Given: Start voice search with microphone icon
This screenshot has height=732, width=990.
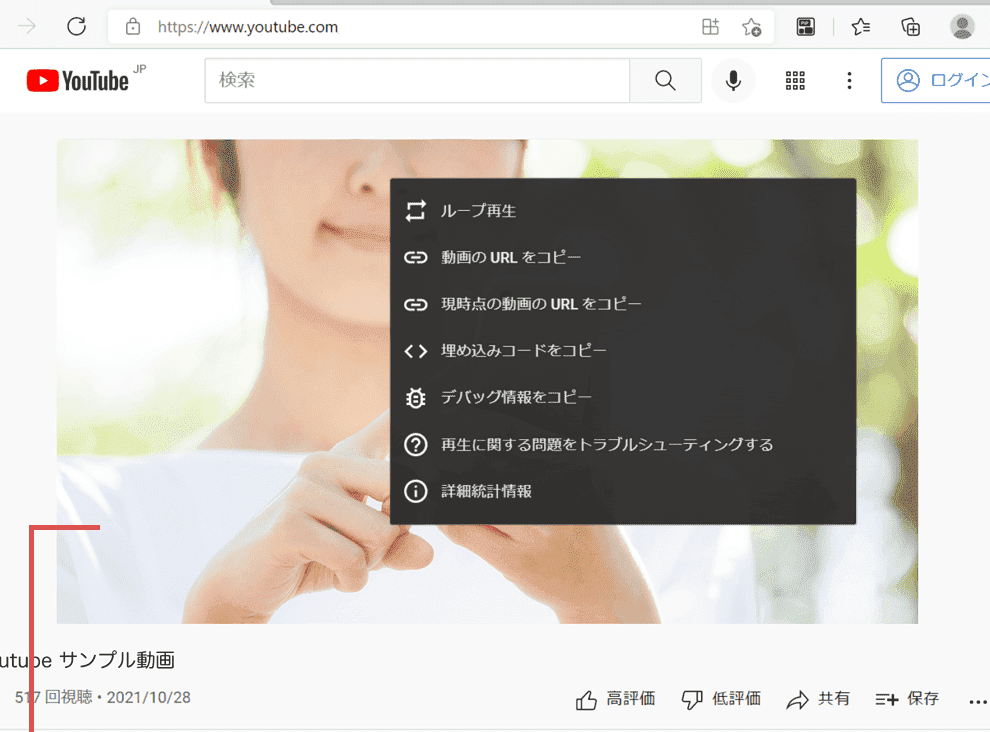Looking at the screenshot, I should click(x=734, y=81).
